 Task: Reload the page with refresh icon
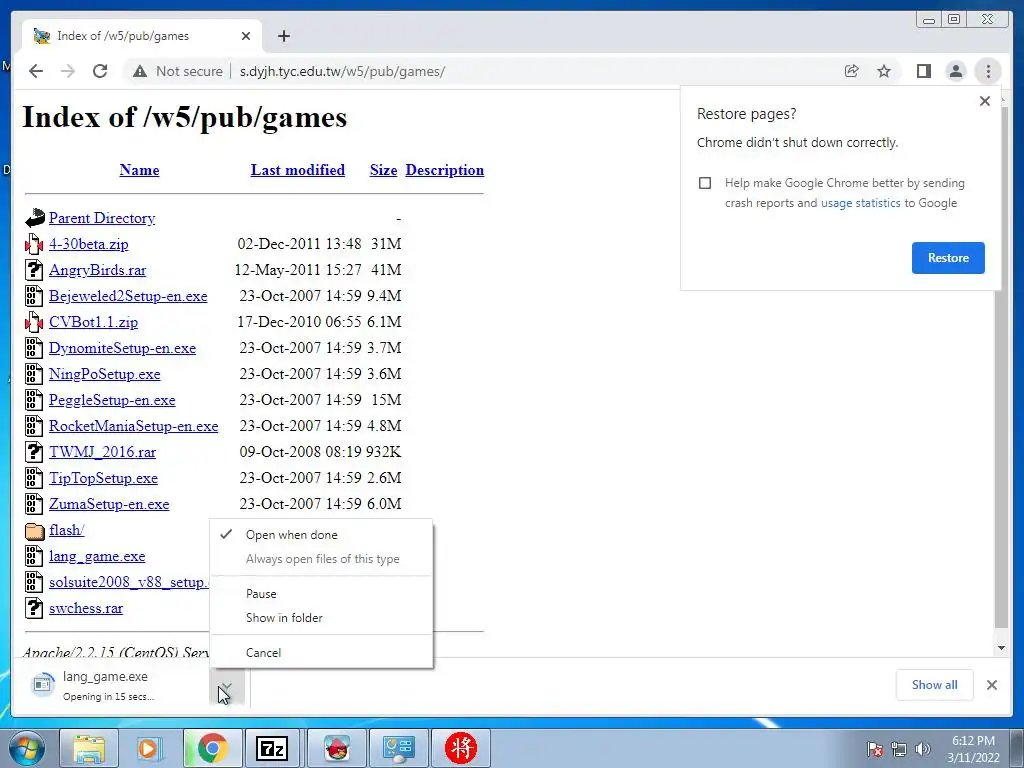point(100,71)
